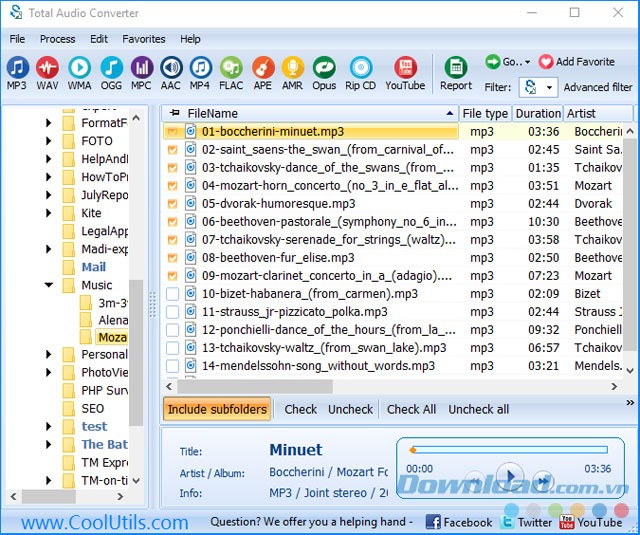This screenshot has height=535, width=640.
Task: Choose the AMR microphone icon
Action: tap(293, 68)
